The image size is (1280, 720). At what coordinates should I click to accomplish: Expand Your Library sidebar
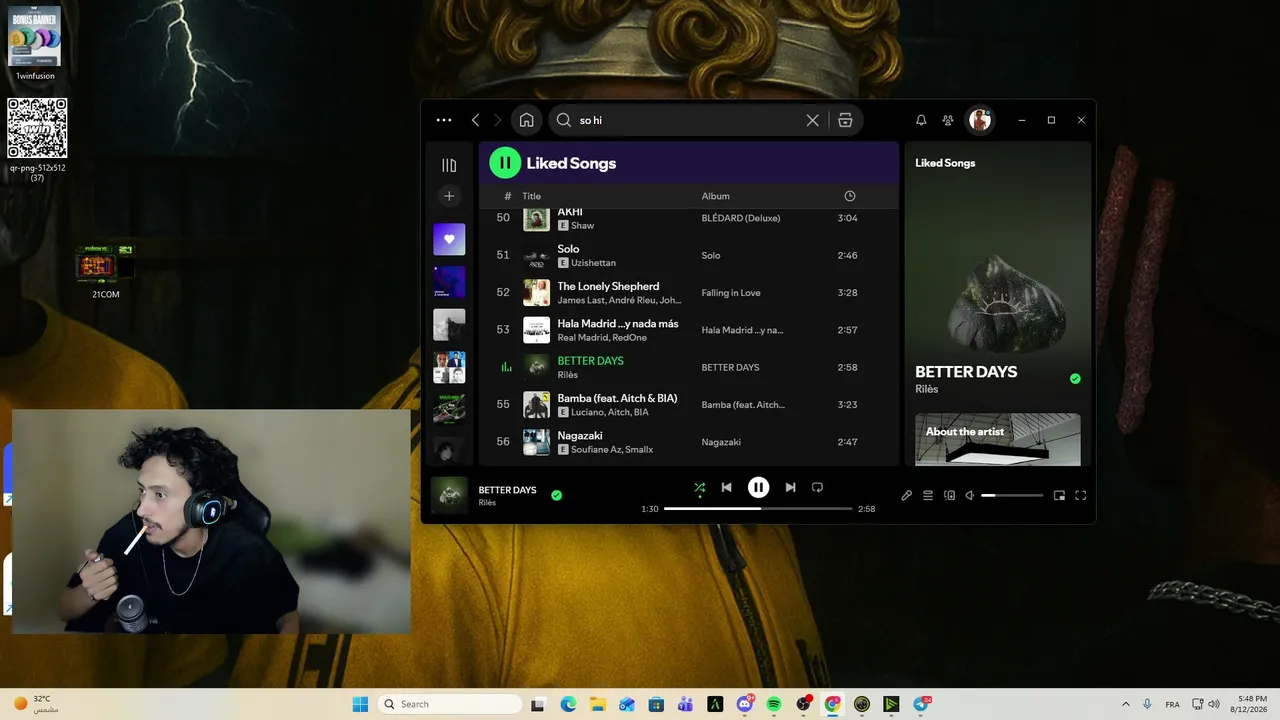[x=449, y=165]
